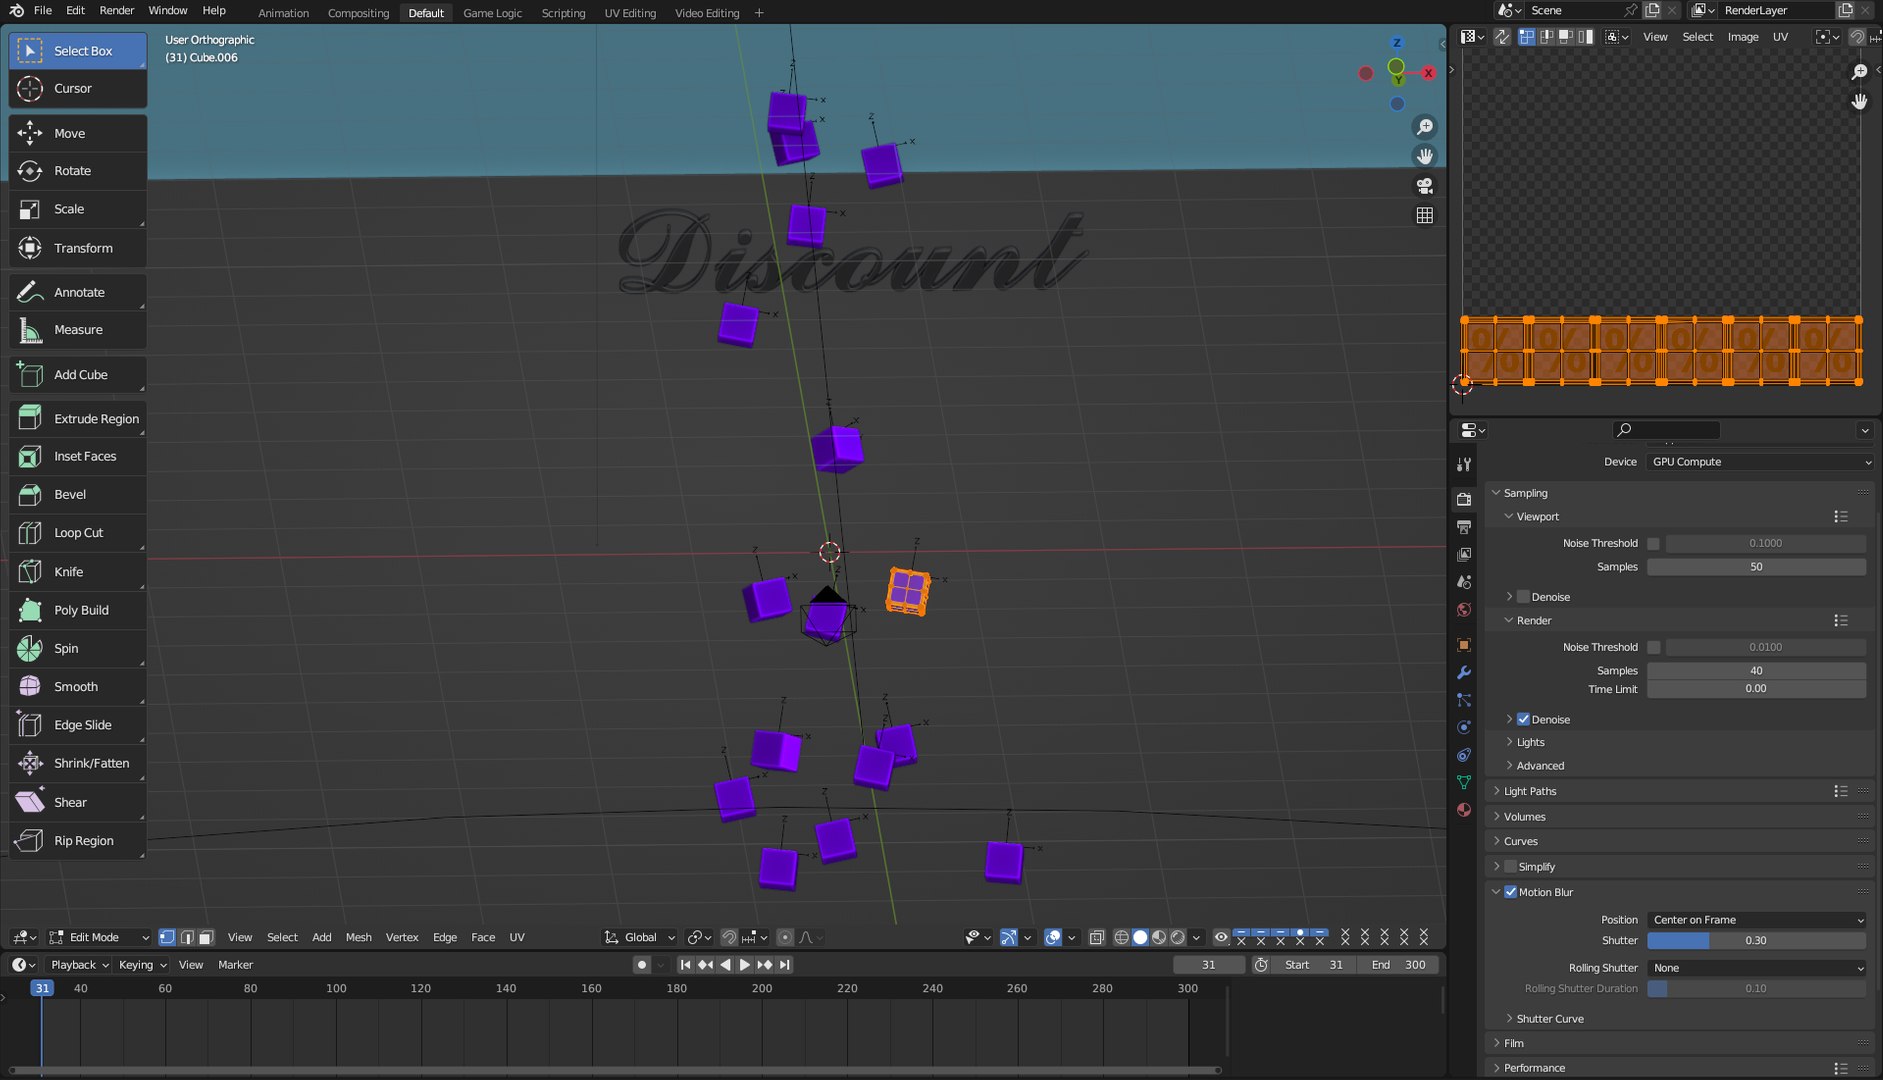This screenshot has width=1883, height=1080.
Task: Enable the Simplify checkbox
Action: [1510, 867]
